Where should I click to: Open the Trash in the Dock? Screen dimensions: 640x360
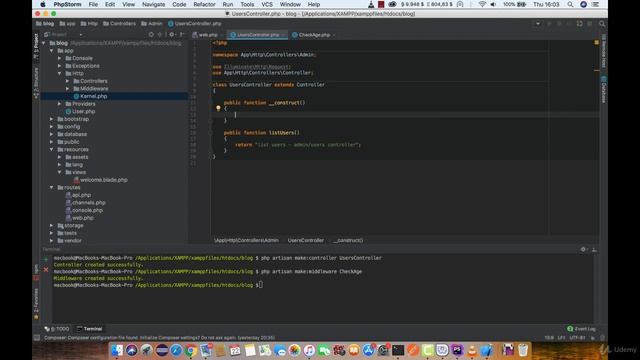click(523, 350)
